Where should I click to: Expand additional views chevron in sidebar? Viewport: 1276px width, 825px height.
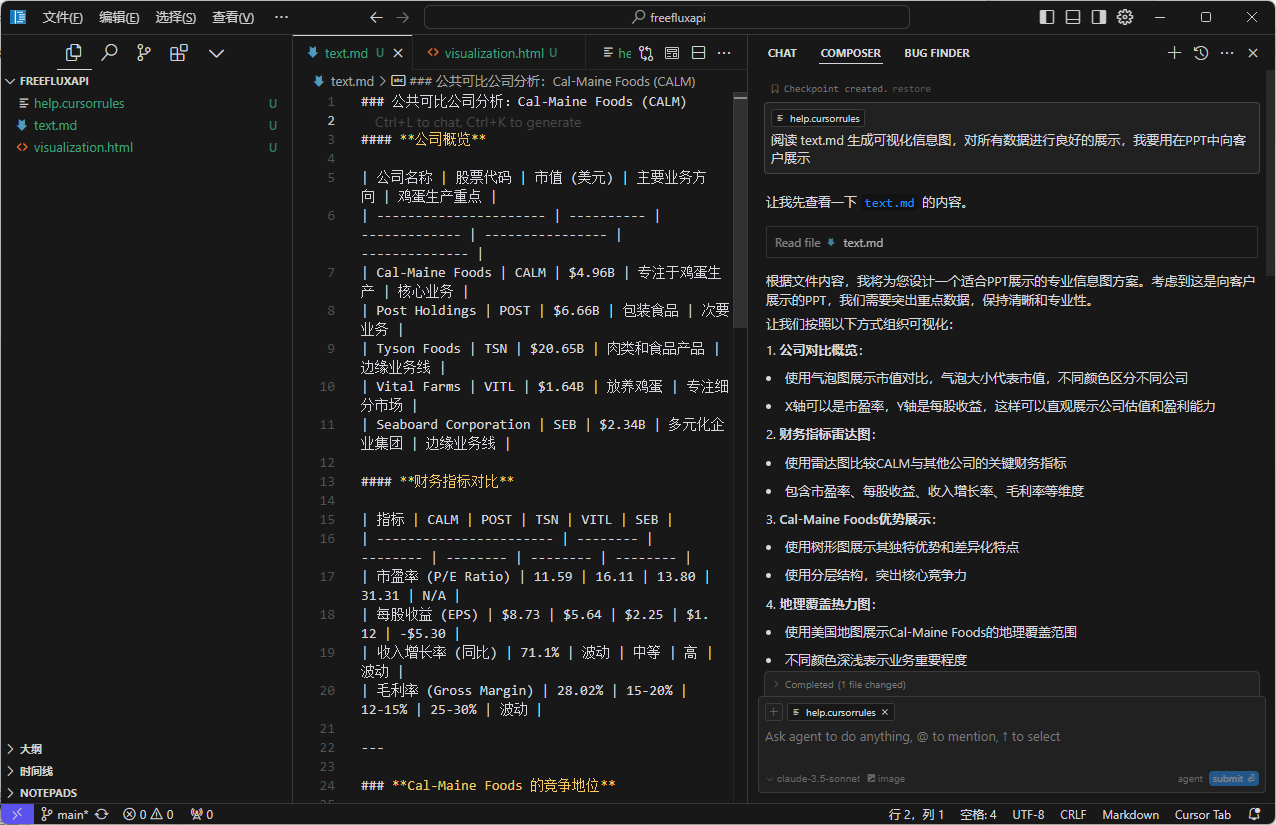click(216, 53)
